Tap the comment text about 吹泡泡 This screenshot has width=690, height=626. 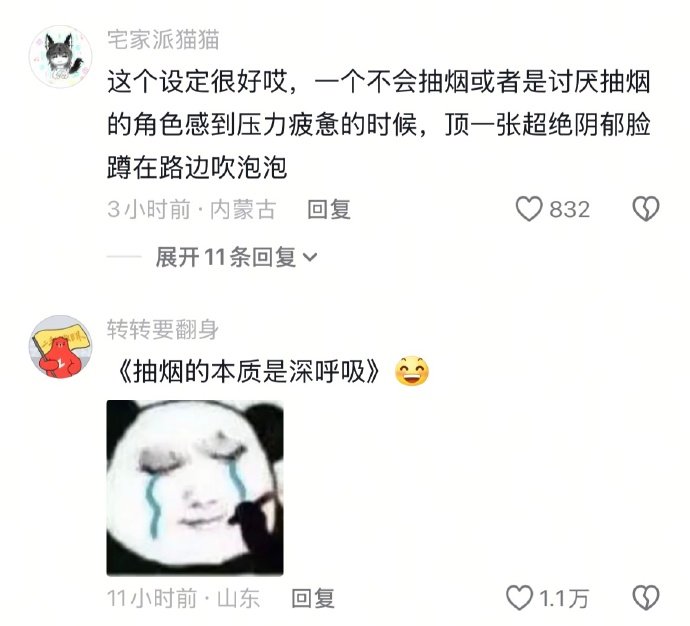379,125
